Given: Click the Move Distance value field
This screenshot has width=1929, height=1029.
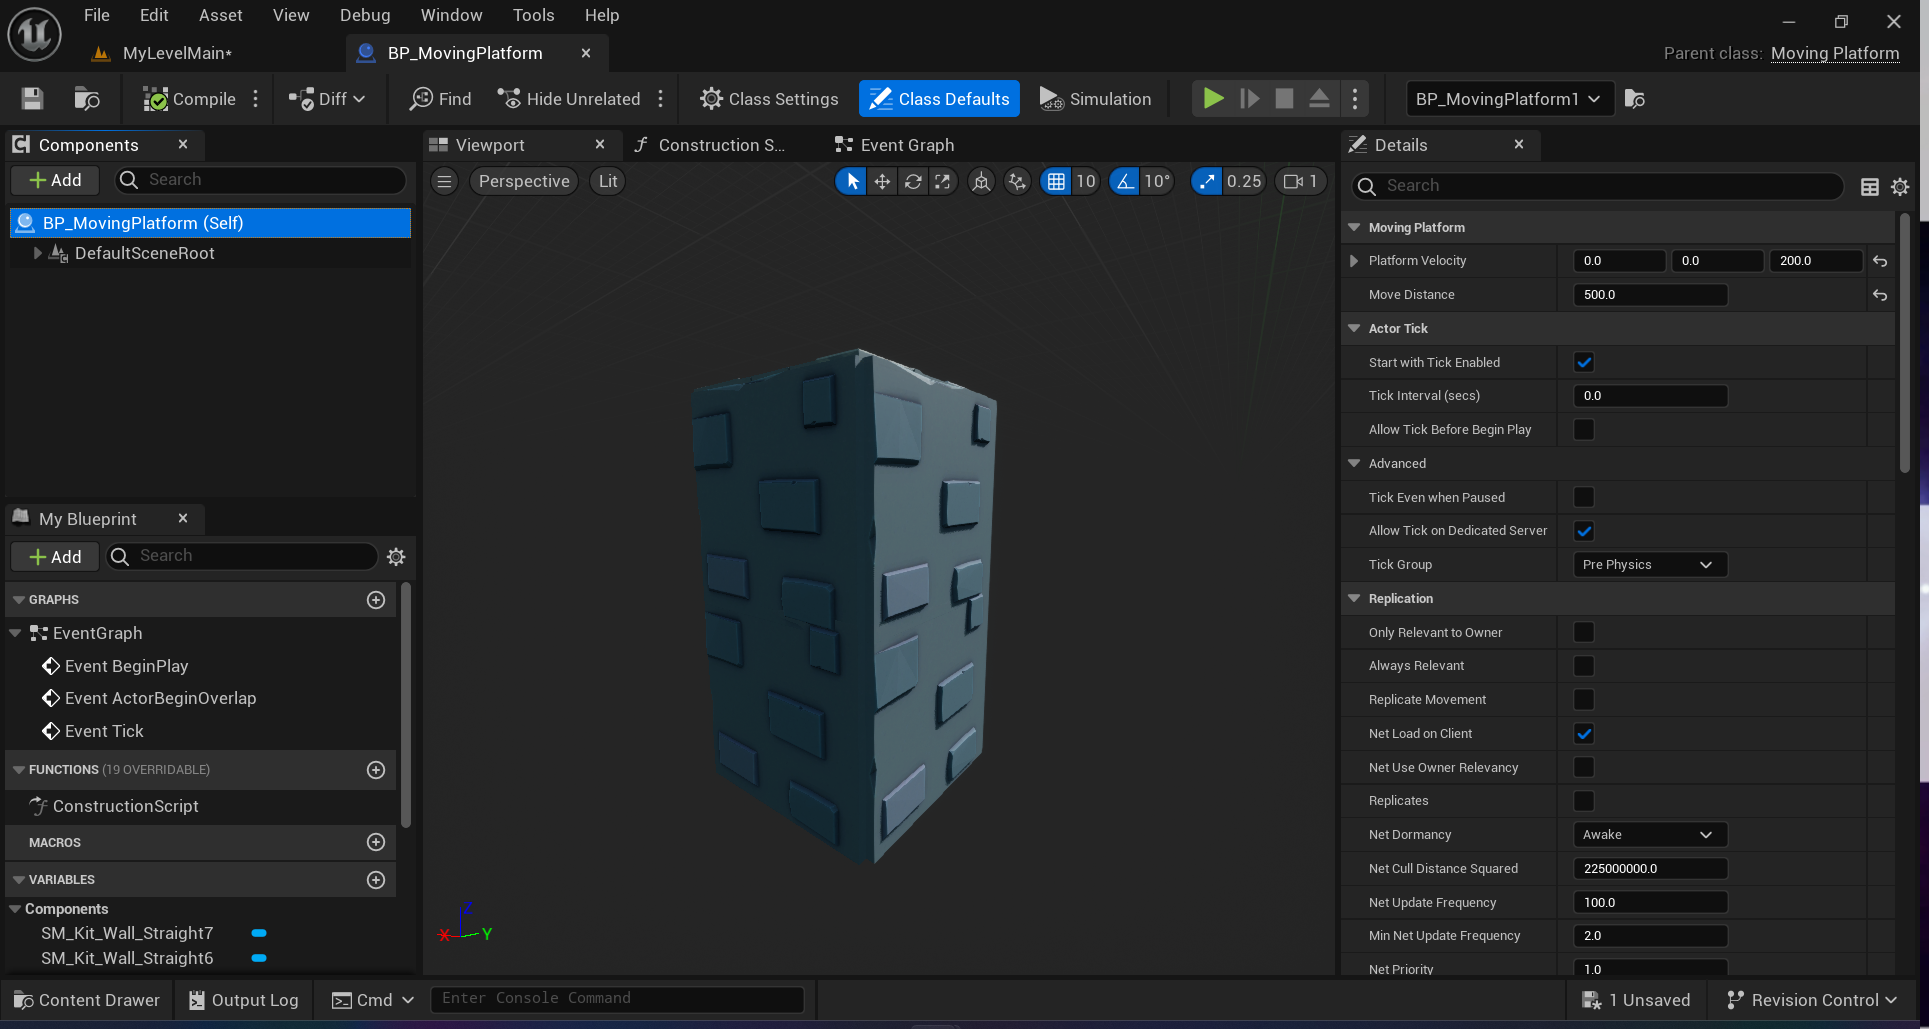Looking at the screenshot, I should point(1650,295).
